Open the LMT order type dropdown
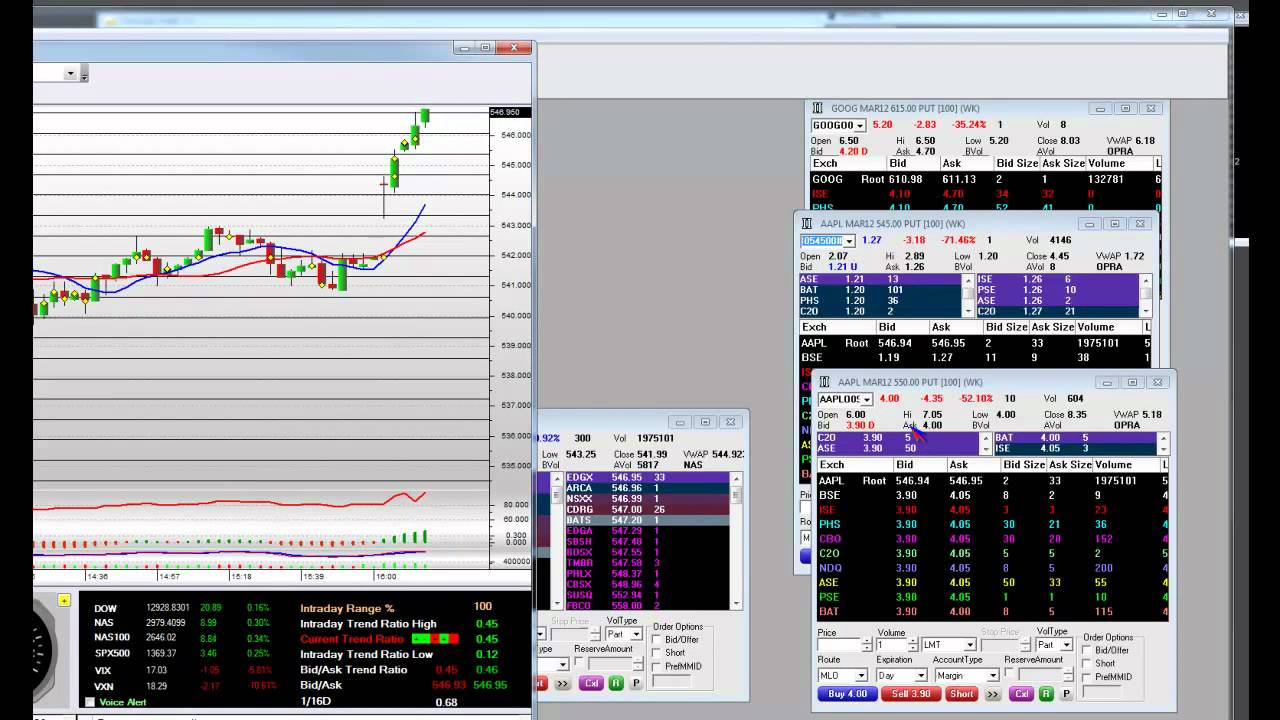 (968, 645)
